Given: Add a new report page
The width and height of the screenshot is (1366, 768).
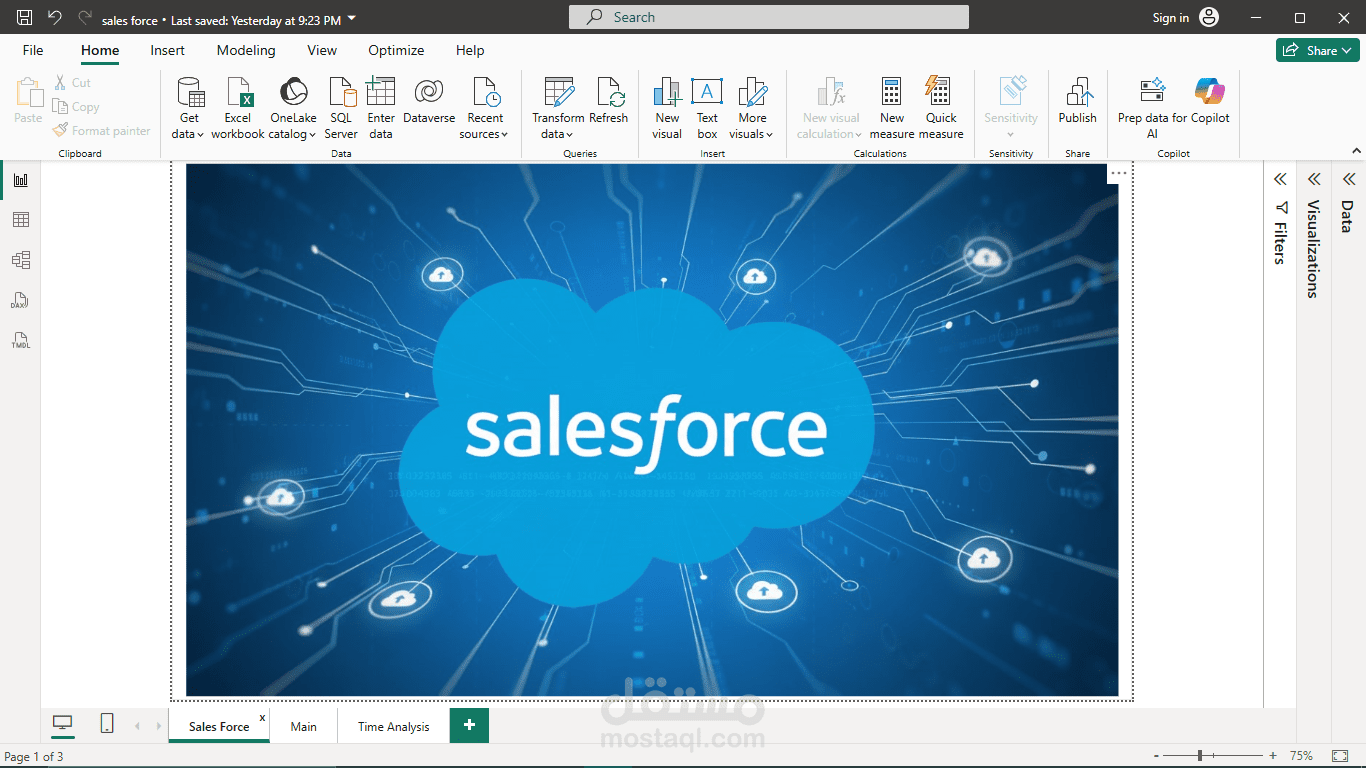Looking at the screenshot, I should click(469, 725).
